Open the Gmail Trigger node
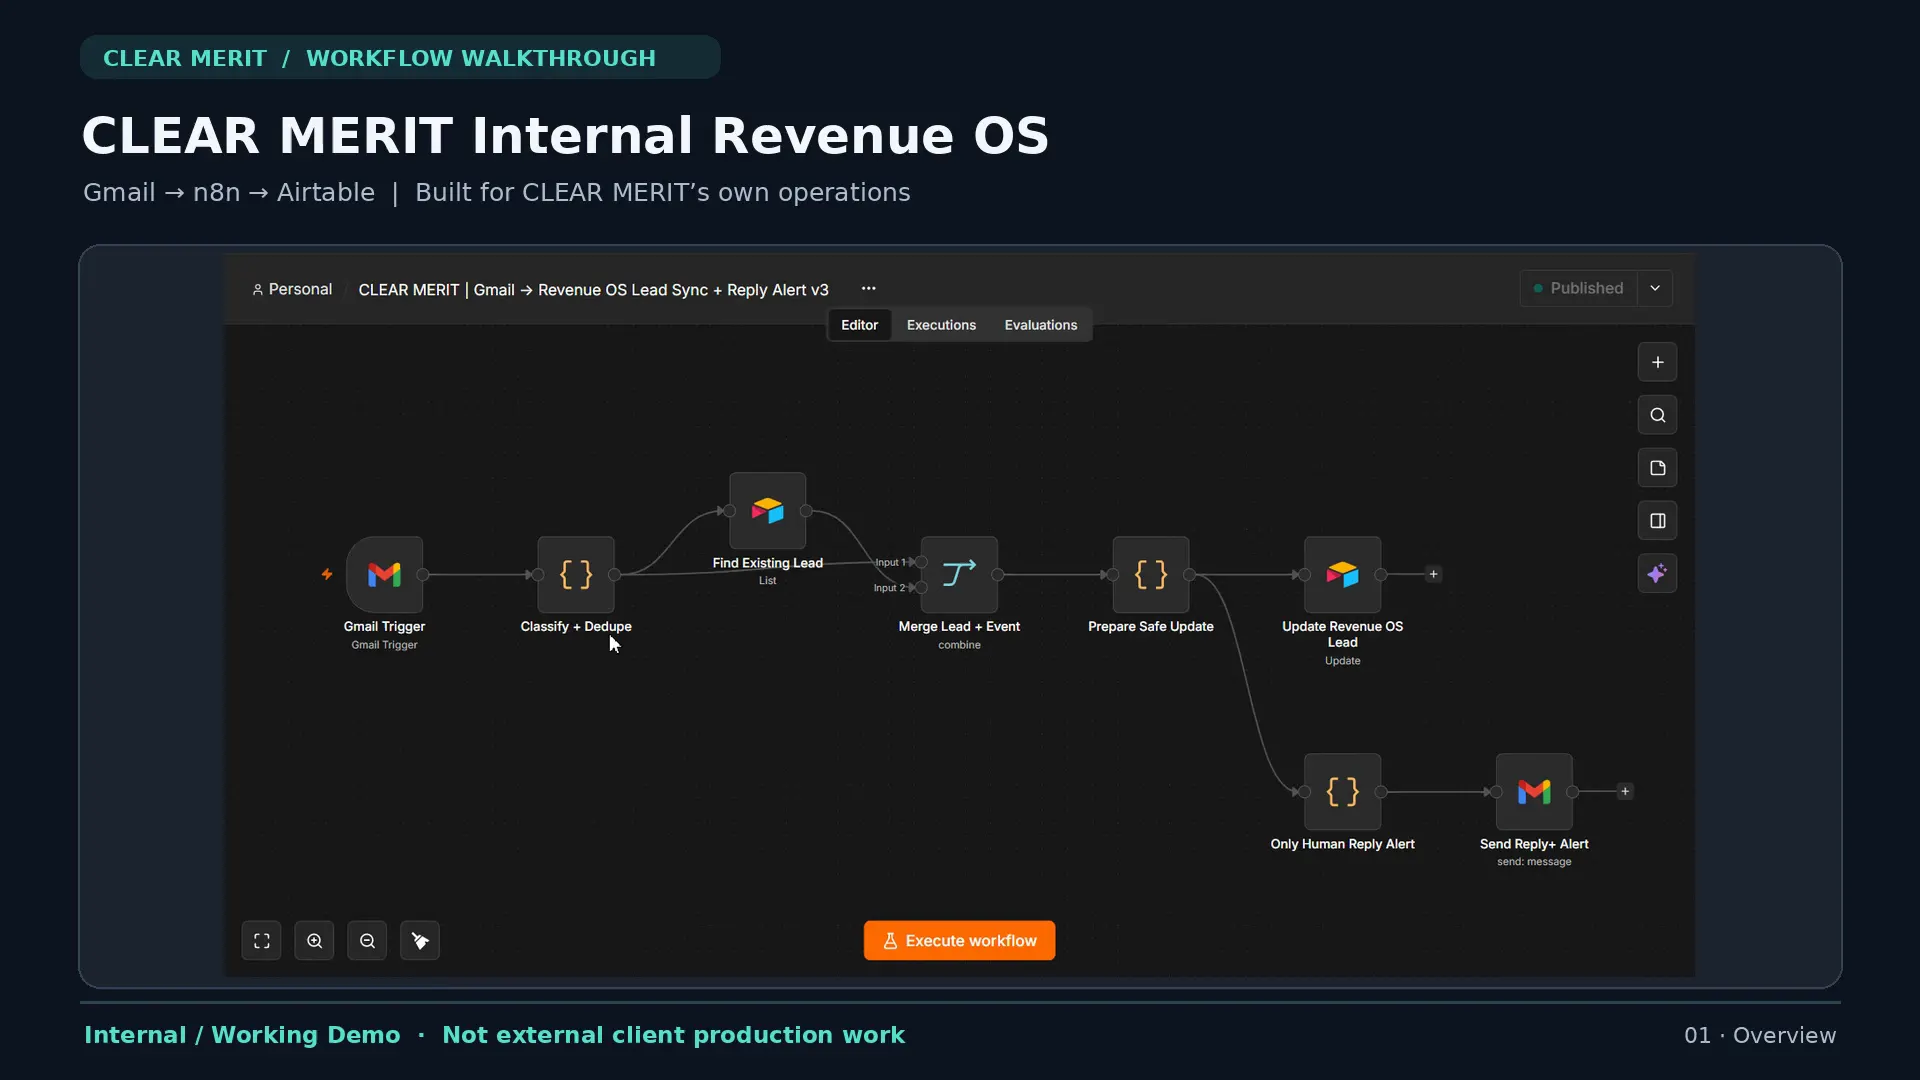Screen dimensions: 1920x1080 click(x=384, y=574)
